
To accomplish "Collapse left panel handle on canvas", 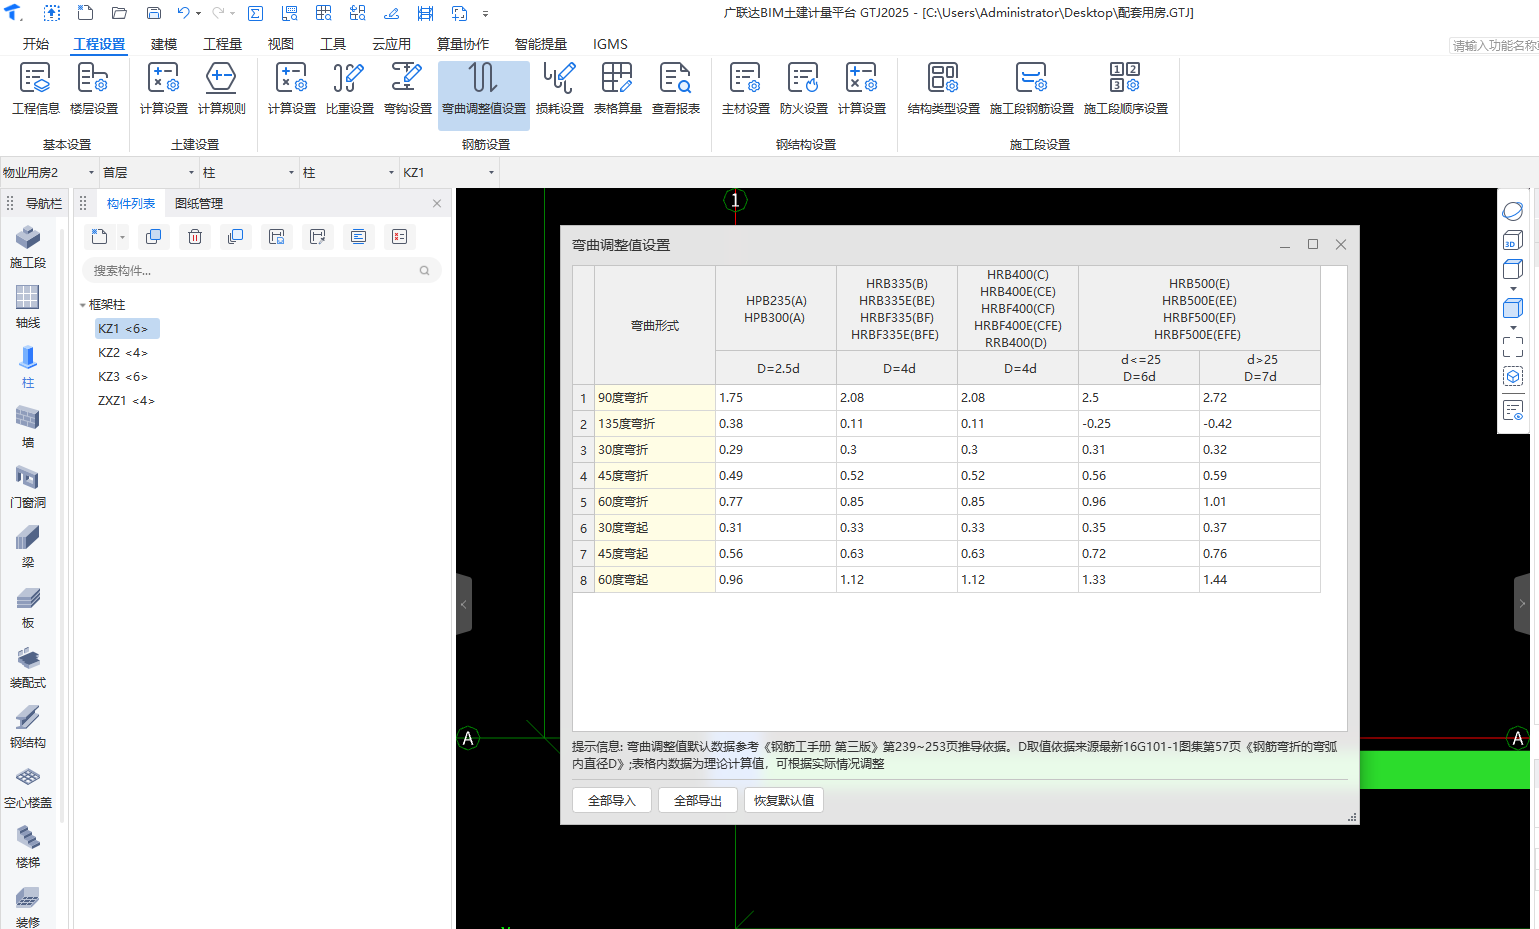I will tap(464, 604).
